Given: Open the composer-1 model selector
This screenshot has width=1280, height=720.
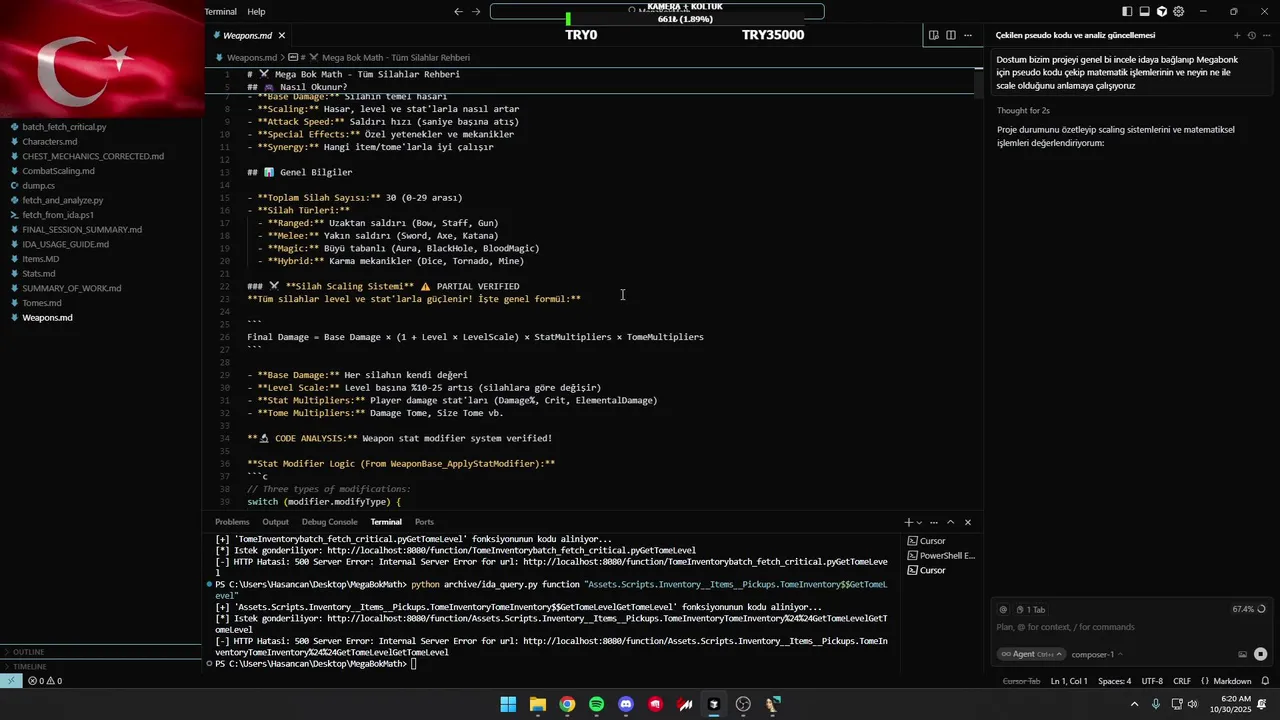Looking at the screenshot, I should (1096, 654).
